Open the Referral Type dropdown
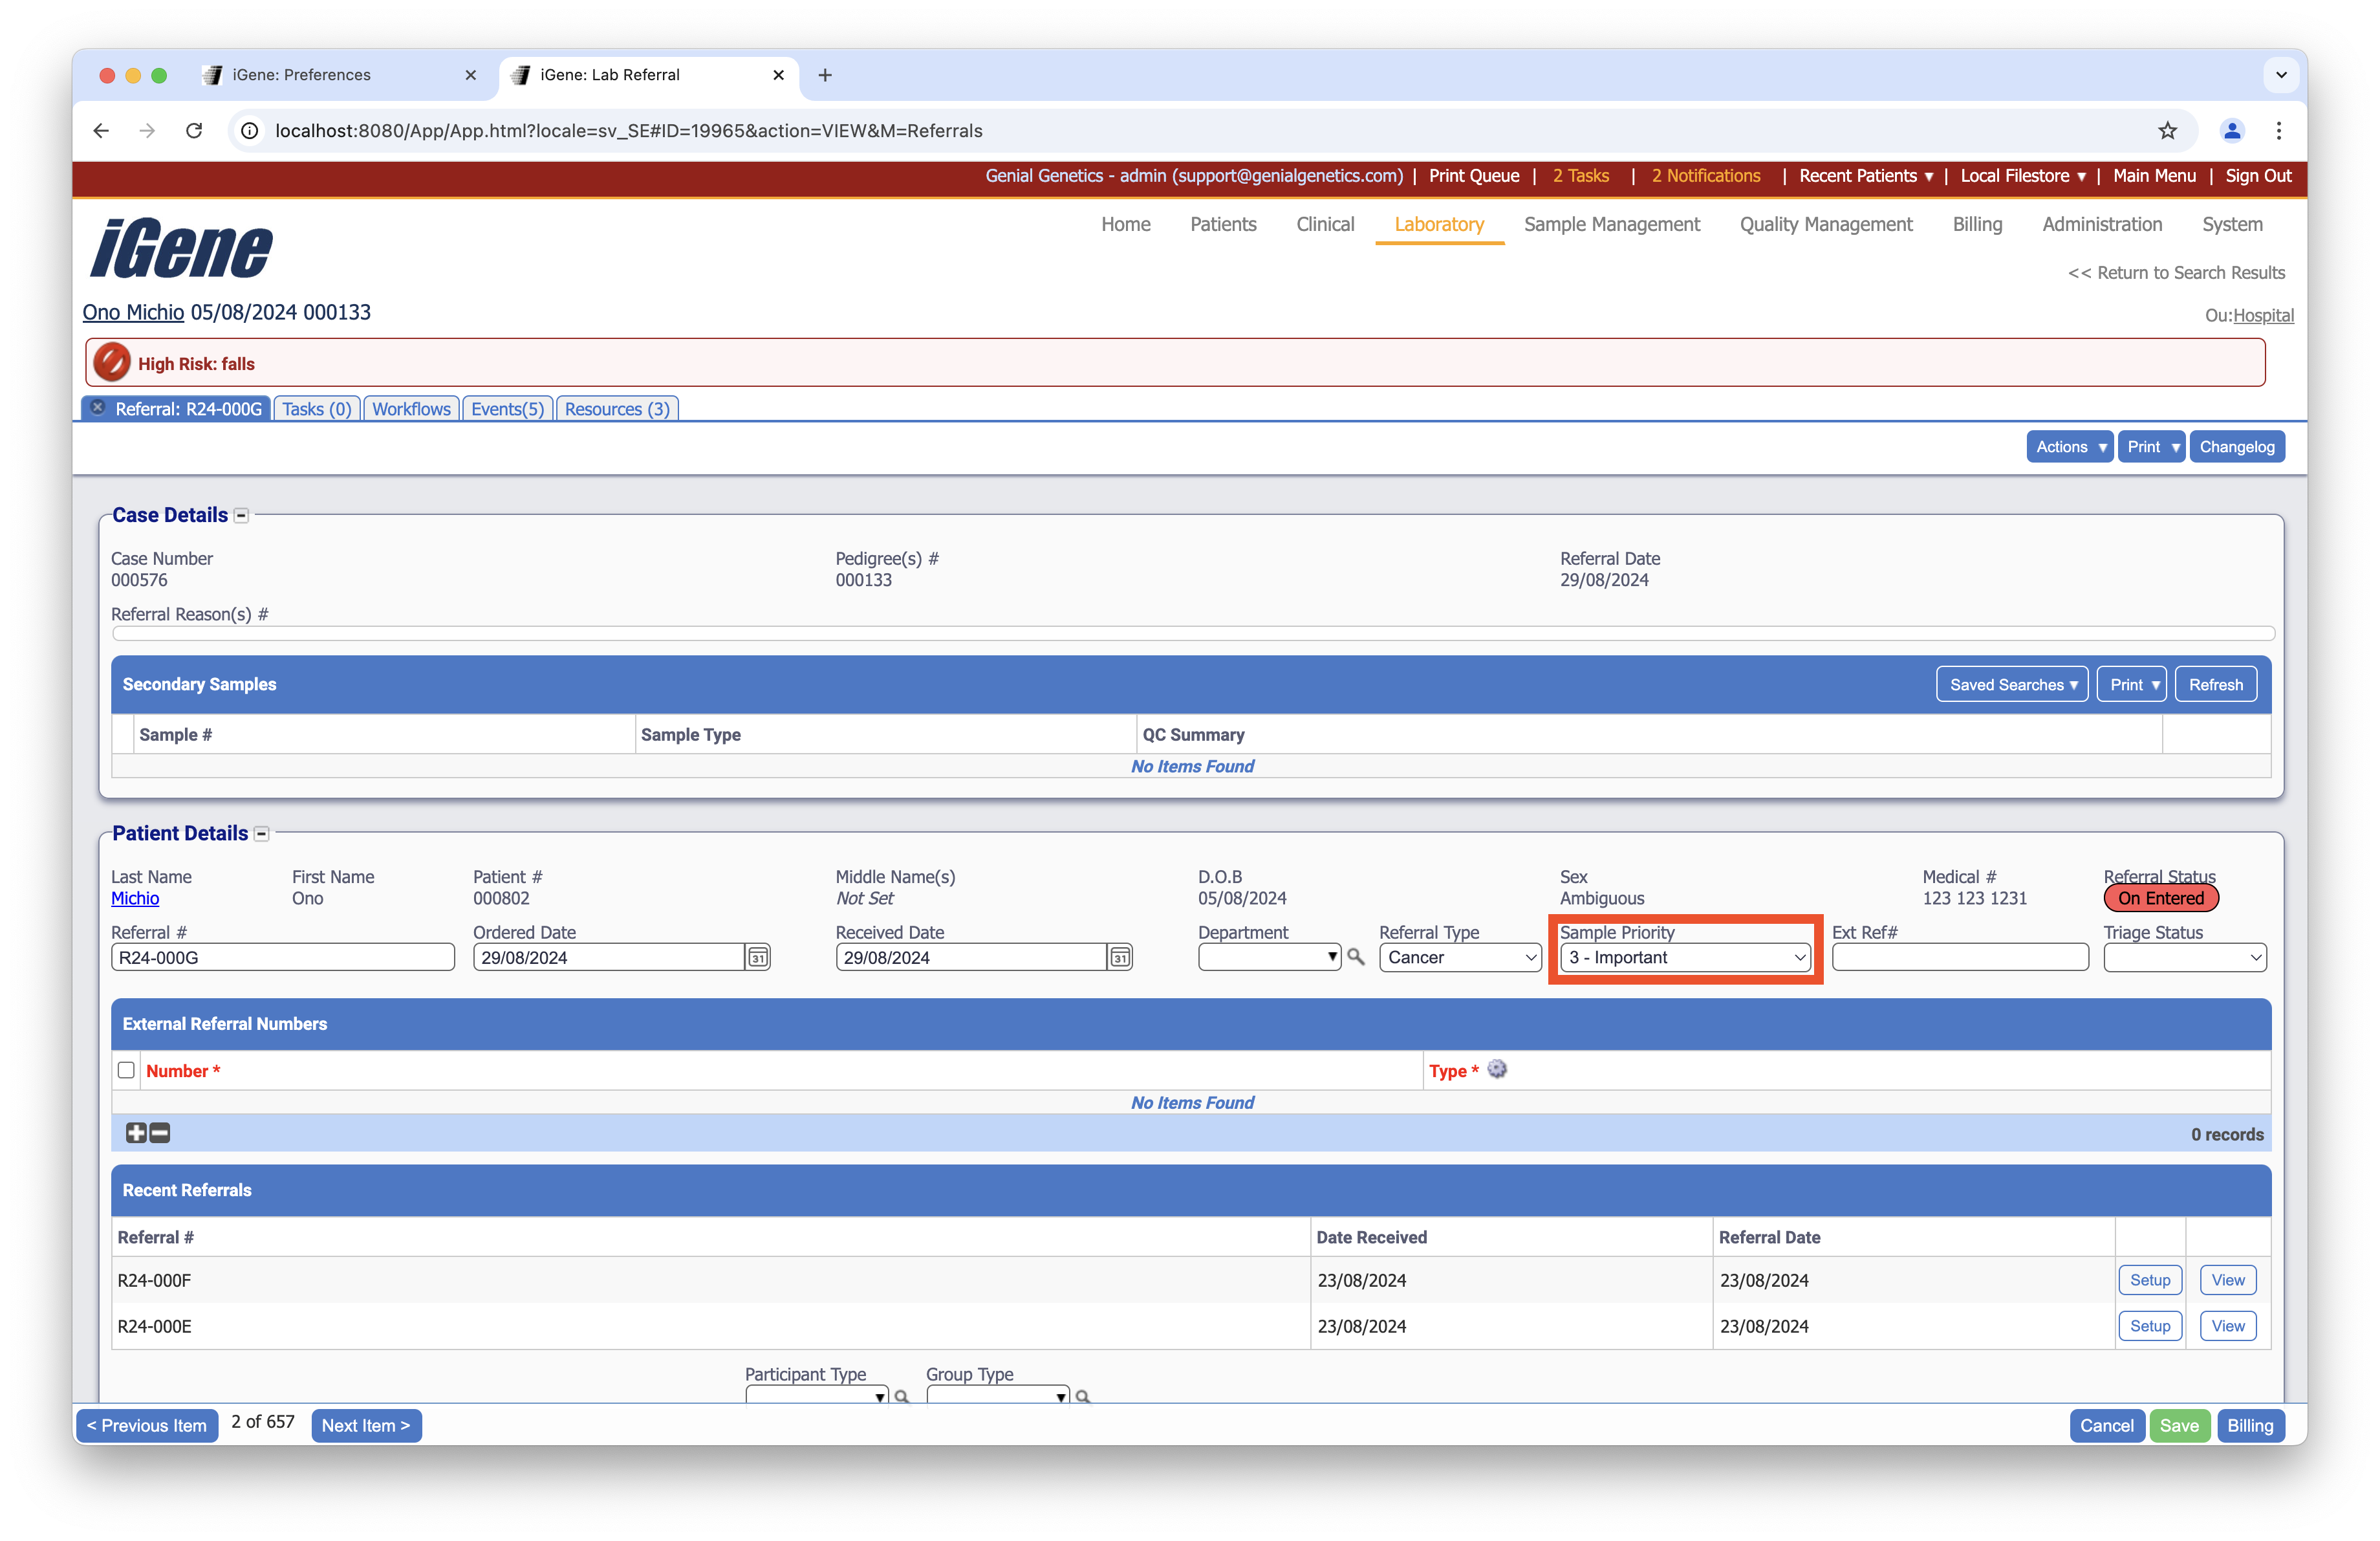The height and width of the screenshot is (1541, 2380). [x=1460, y=957]
